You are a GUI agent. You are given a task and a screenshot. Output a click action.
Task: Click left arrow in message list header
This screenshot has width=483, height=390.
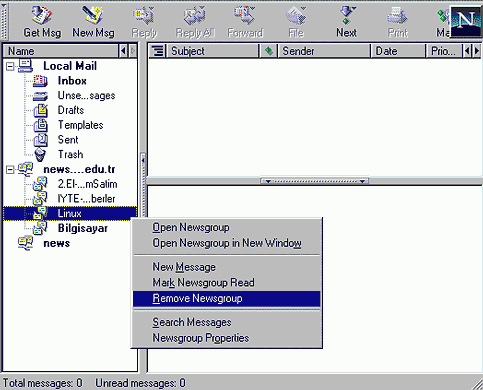click(x=467, y=51)
